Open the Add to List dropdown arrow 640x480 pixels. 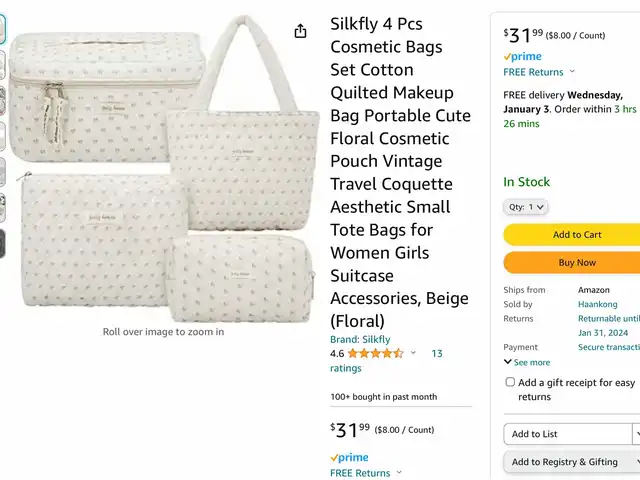(636, 434)
